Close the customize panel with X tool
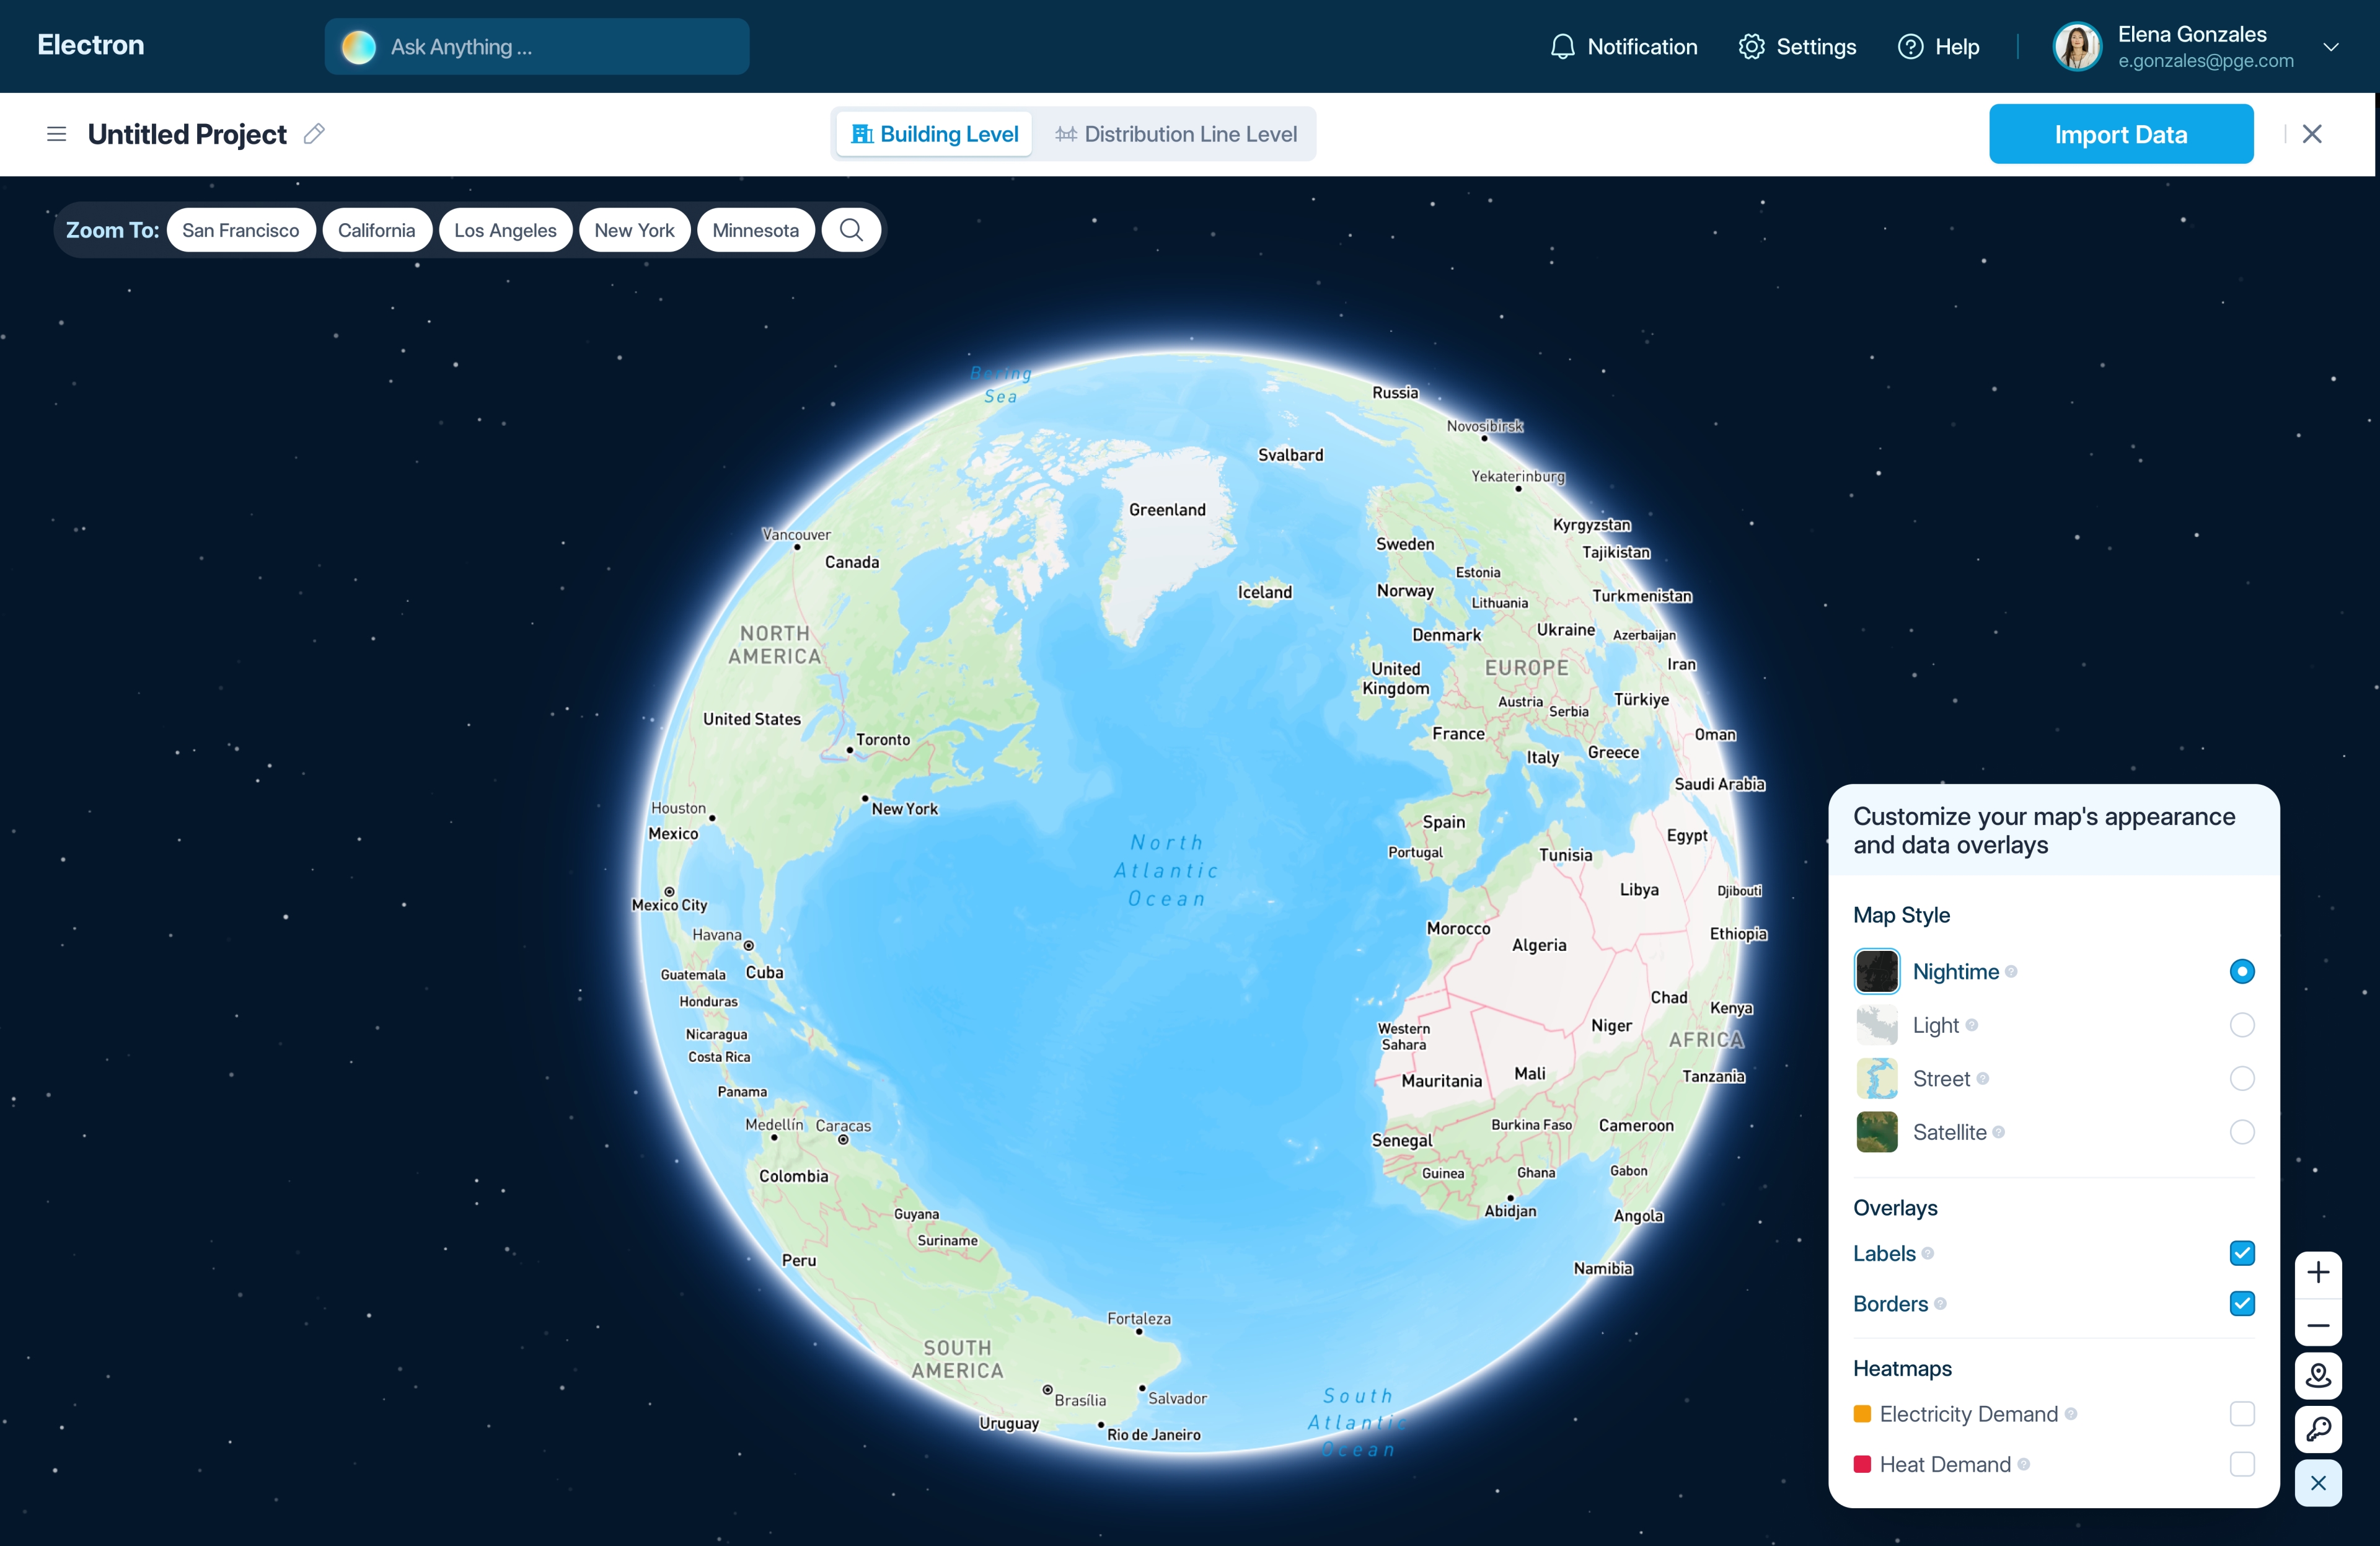The image size is (2380, 1546). click(2318, 1483)
